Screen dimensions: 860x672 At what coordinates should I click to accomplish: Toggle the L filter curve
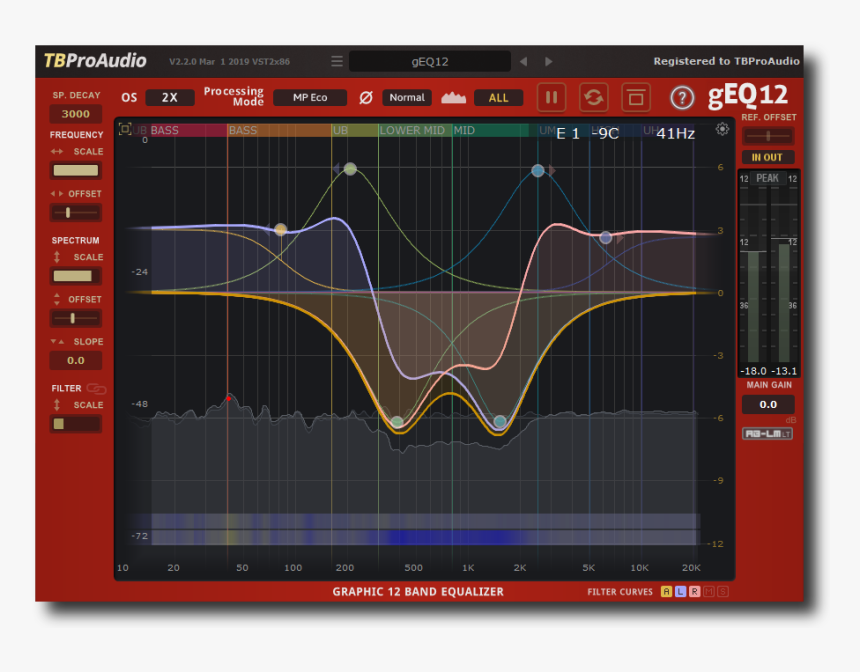(681, 591)
